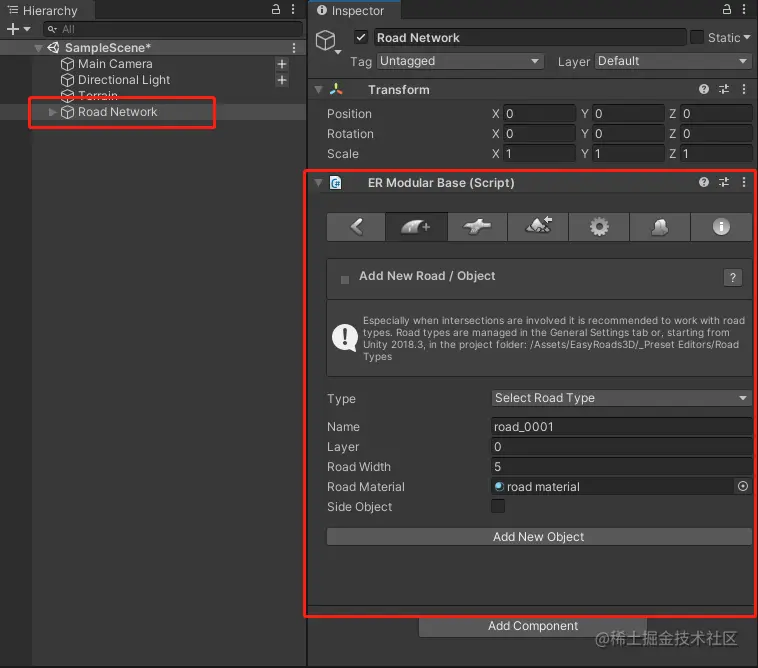The image size is (758, 668).
Task: Click the Position X field
Action: (539, 114)
